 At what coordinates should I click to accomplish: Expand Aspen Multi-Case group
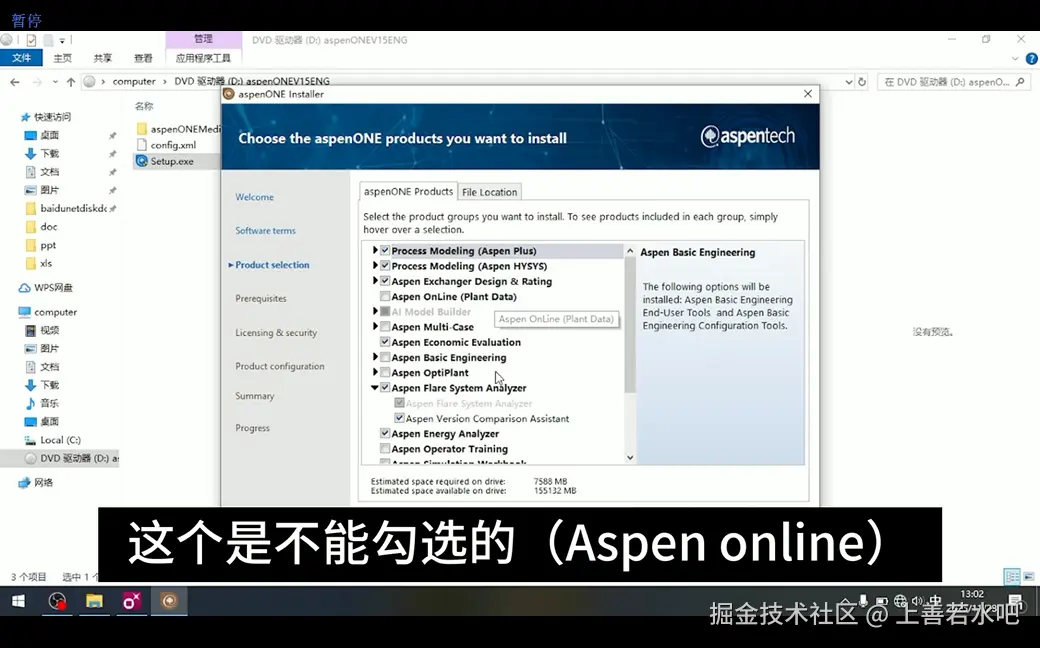pyautogui.click(x=375, y=327)
